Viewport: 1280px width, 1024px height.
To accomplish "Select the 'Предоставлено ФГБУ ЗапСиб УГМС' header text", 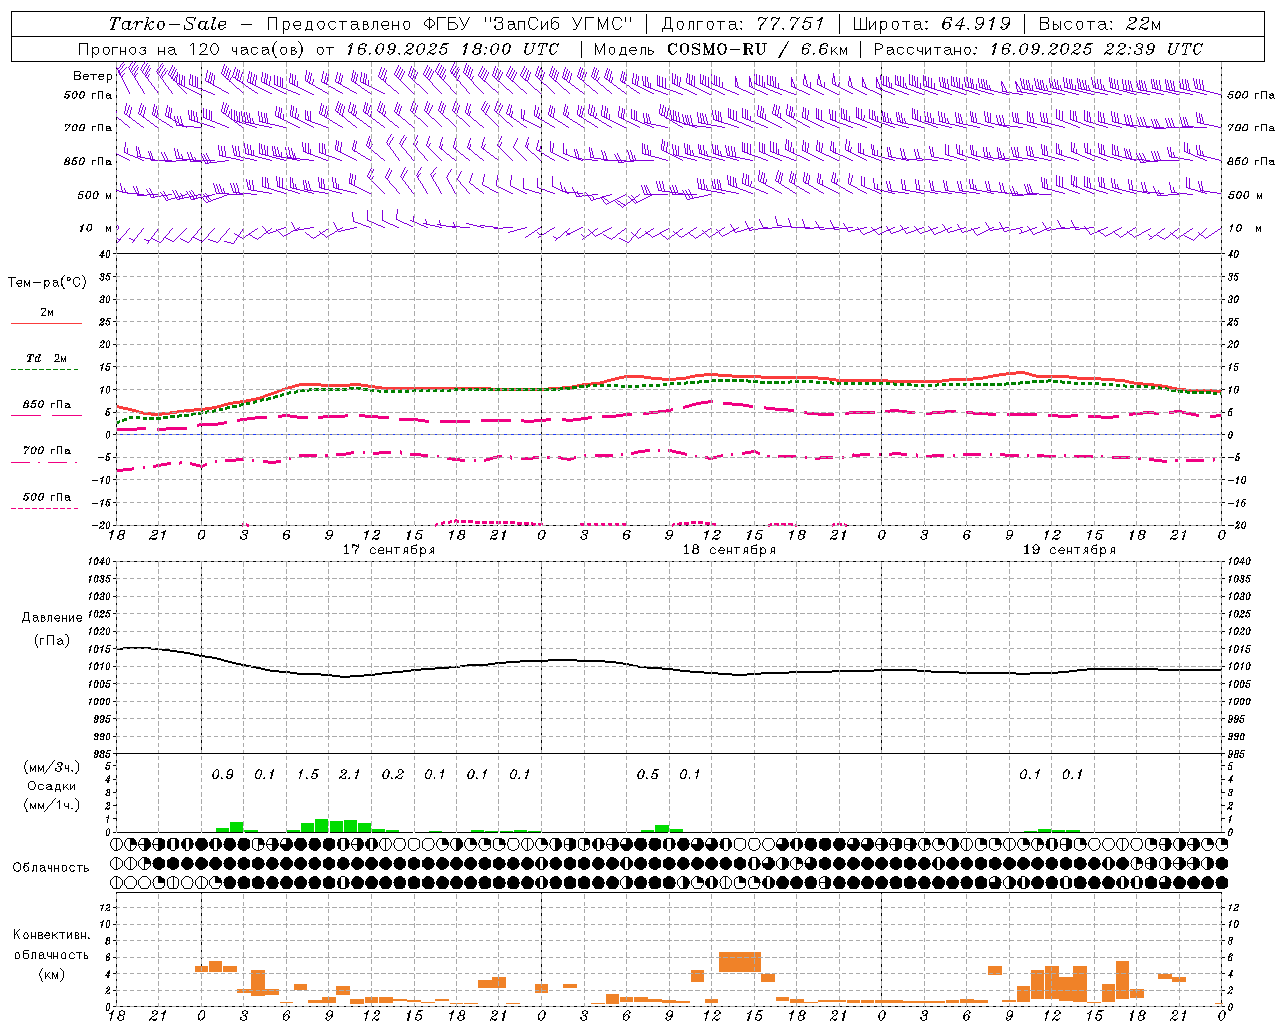I will pyautogui.click(x=450, y=24).
